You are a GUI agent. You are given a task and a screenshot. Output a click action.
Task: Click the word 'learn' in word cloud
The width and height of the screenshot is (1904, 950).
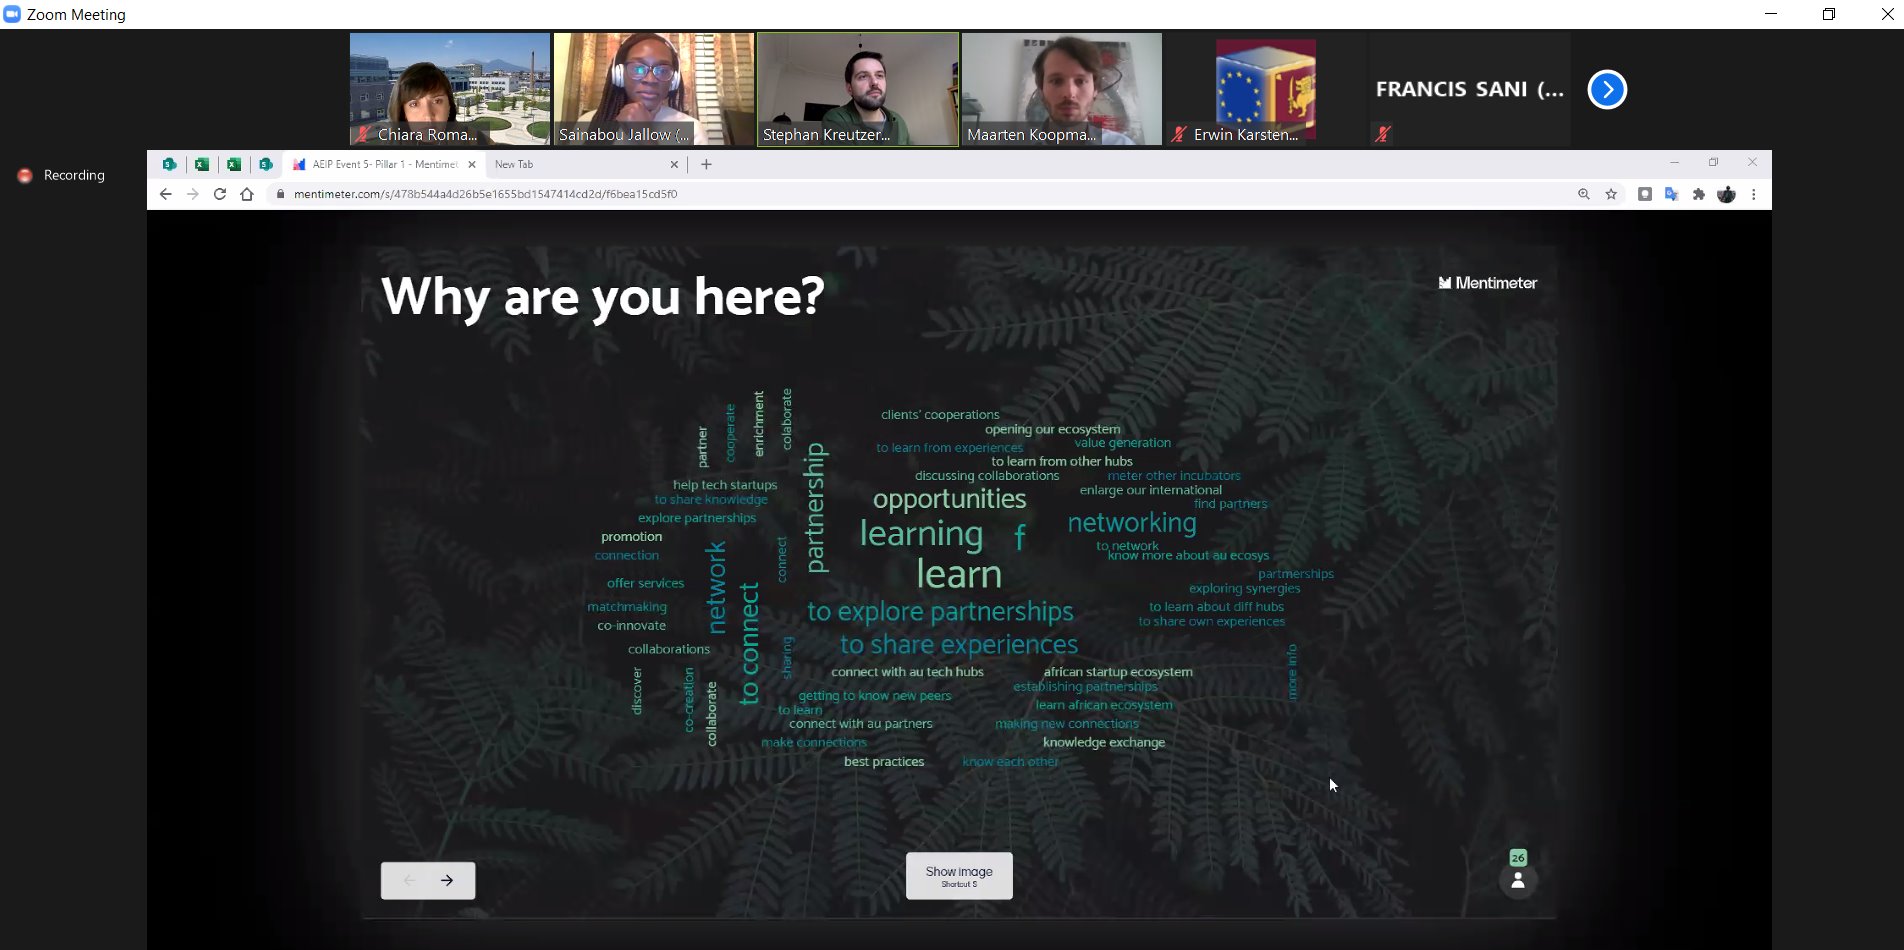[x=959, y=574]
